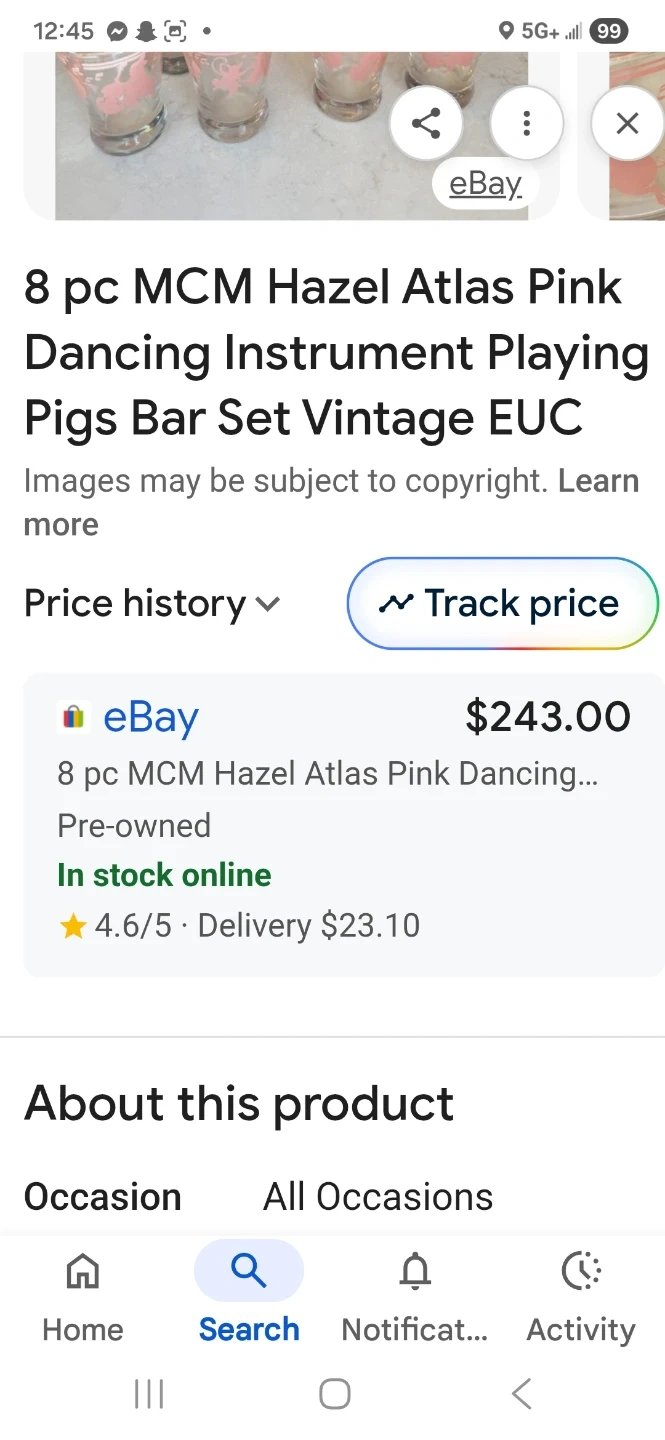This screenshot has height=1440, width=665.
Task: Tap the Android recent apps button
Action: pyautogui.click(x=149, y=1394)
